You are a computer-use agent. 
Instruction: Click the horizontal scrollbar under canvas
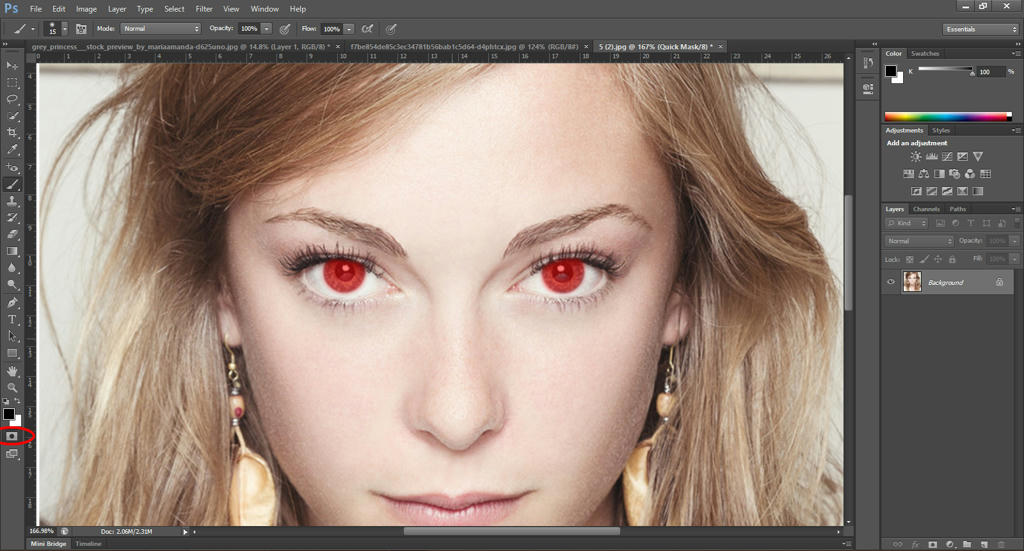[511, 531]
